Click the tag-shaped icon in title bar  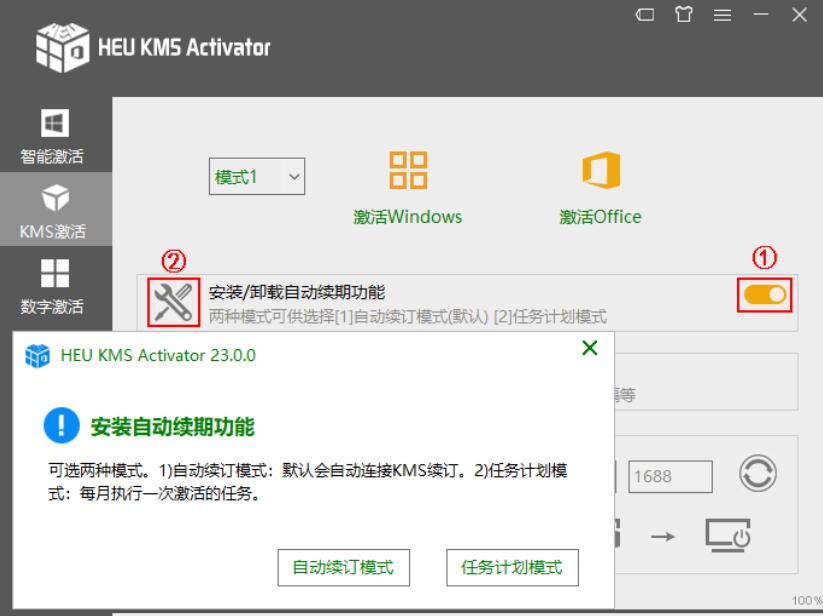pyautogui.click(x=645, y=15)
